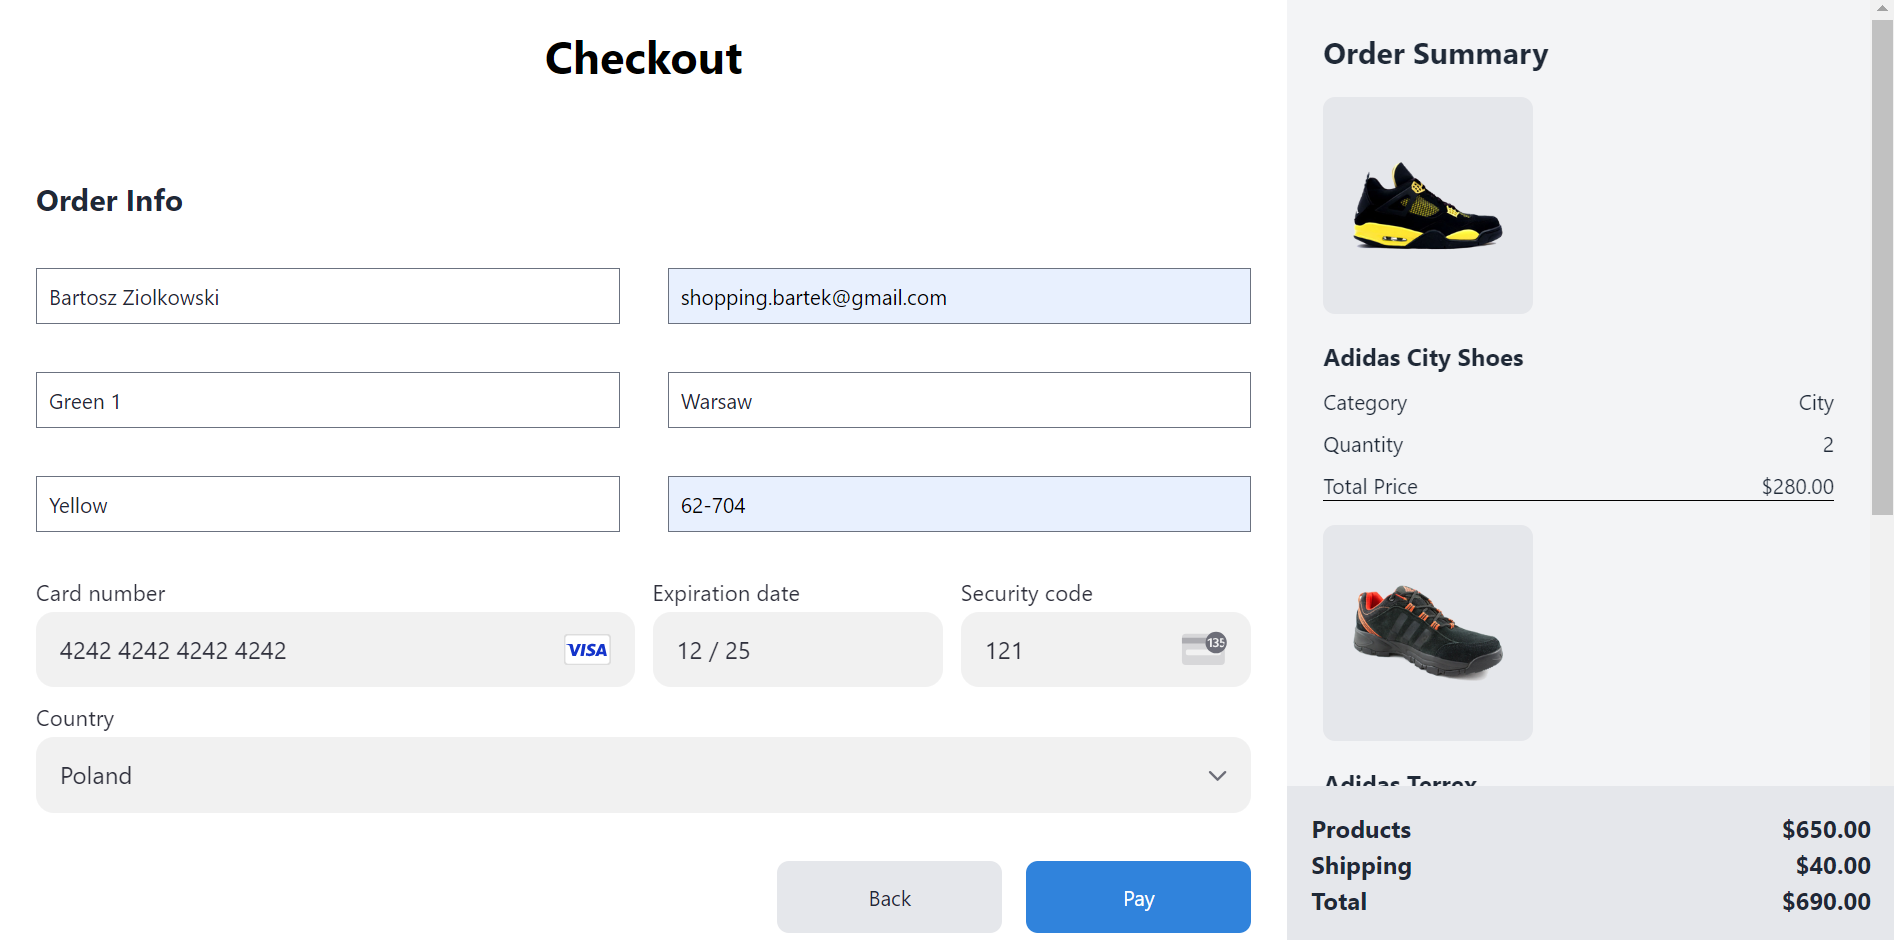Click the name field with Bartosz Ziolkowski
The width and height of the screenshot is (1894, 940).
327,297
